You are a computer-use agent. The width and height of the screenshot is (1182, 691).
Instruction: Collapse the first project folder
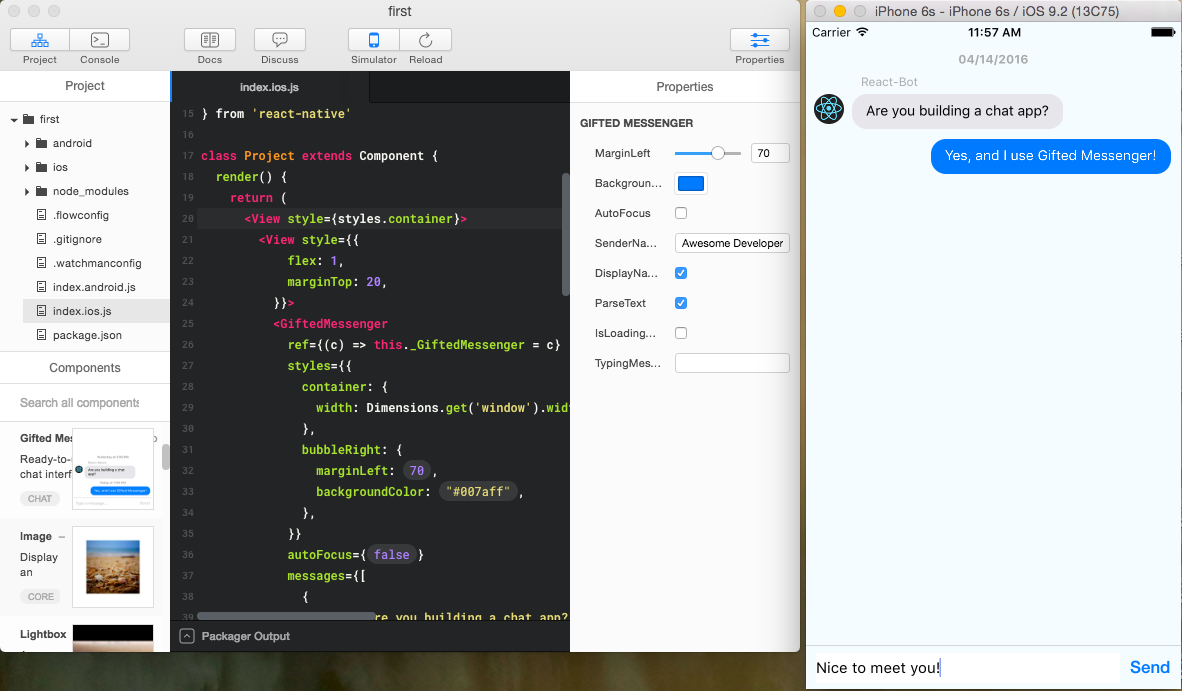(x=14, y=120)
